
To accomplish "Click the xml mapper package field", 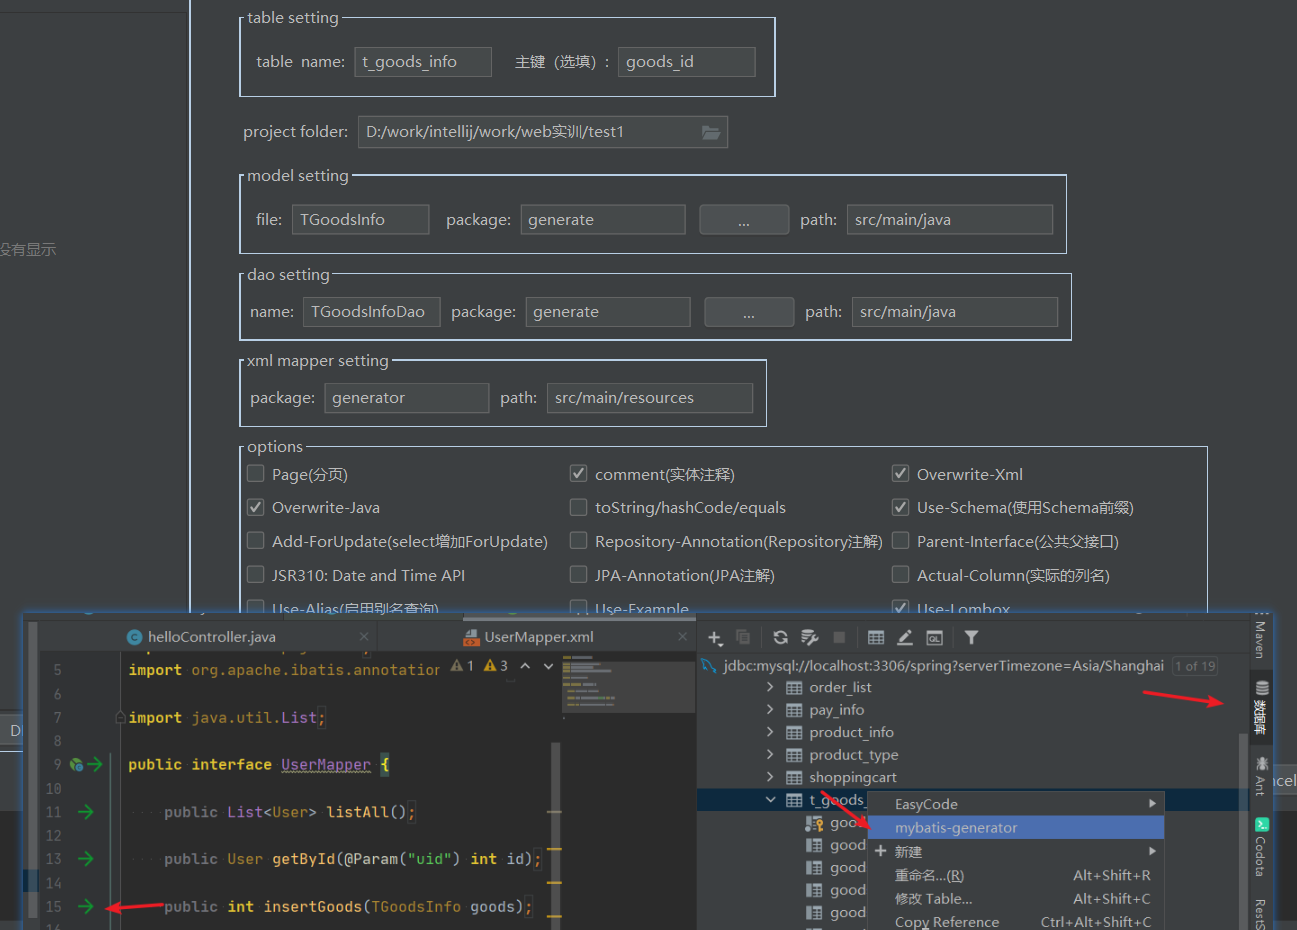I will (x=407, y=398).
